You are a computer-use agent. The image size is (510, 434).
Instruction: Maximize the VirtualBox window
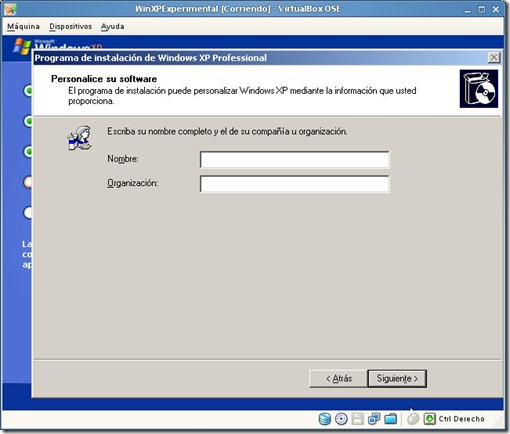[x=482, y=10]
